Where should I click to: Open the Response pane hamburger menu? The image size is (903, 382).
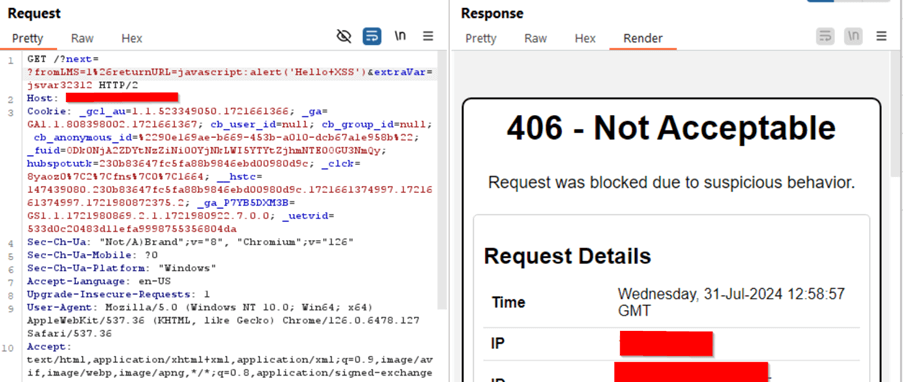pyautogui.click(x=881, y=36)
